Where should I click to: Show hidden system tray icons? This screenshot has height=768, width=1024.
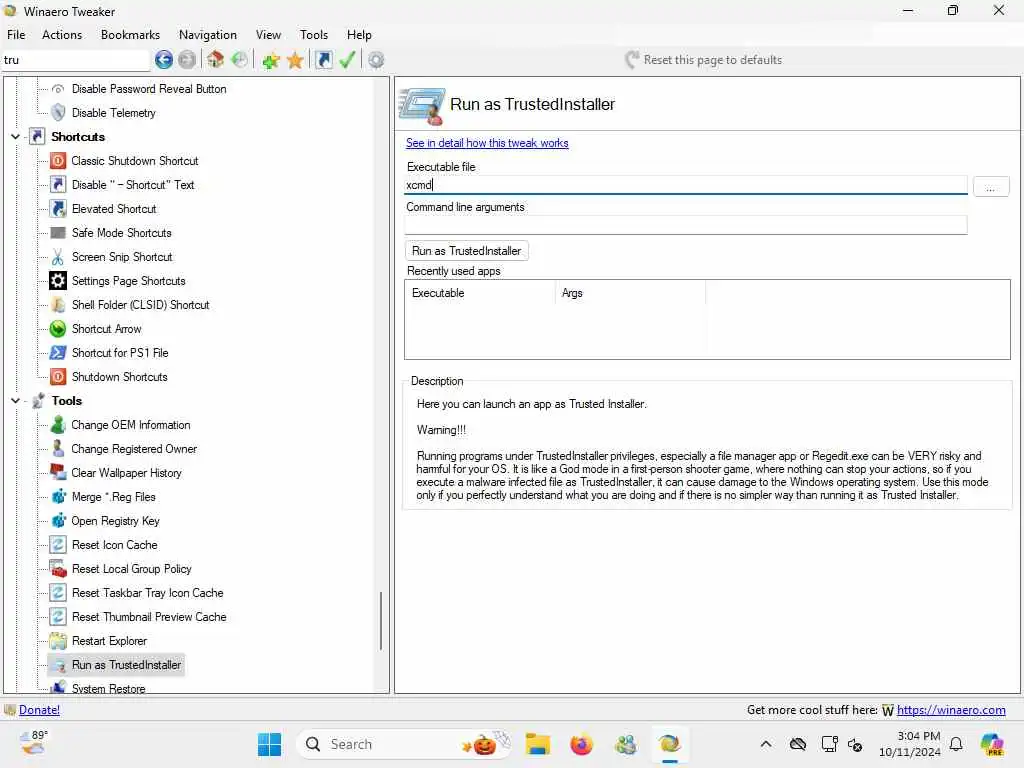coord(766,744)
